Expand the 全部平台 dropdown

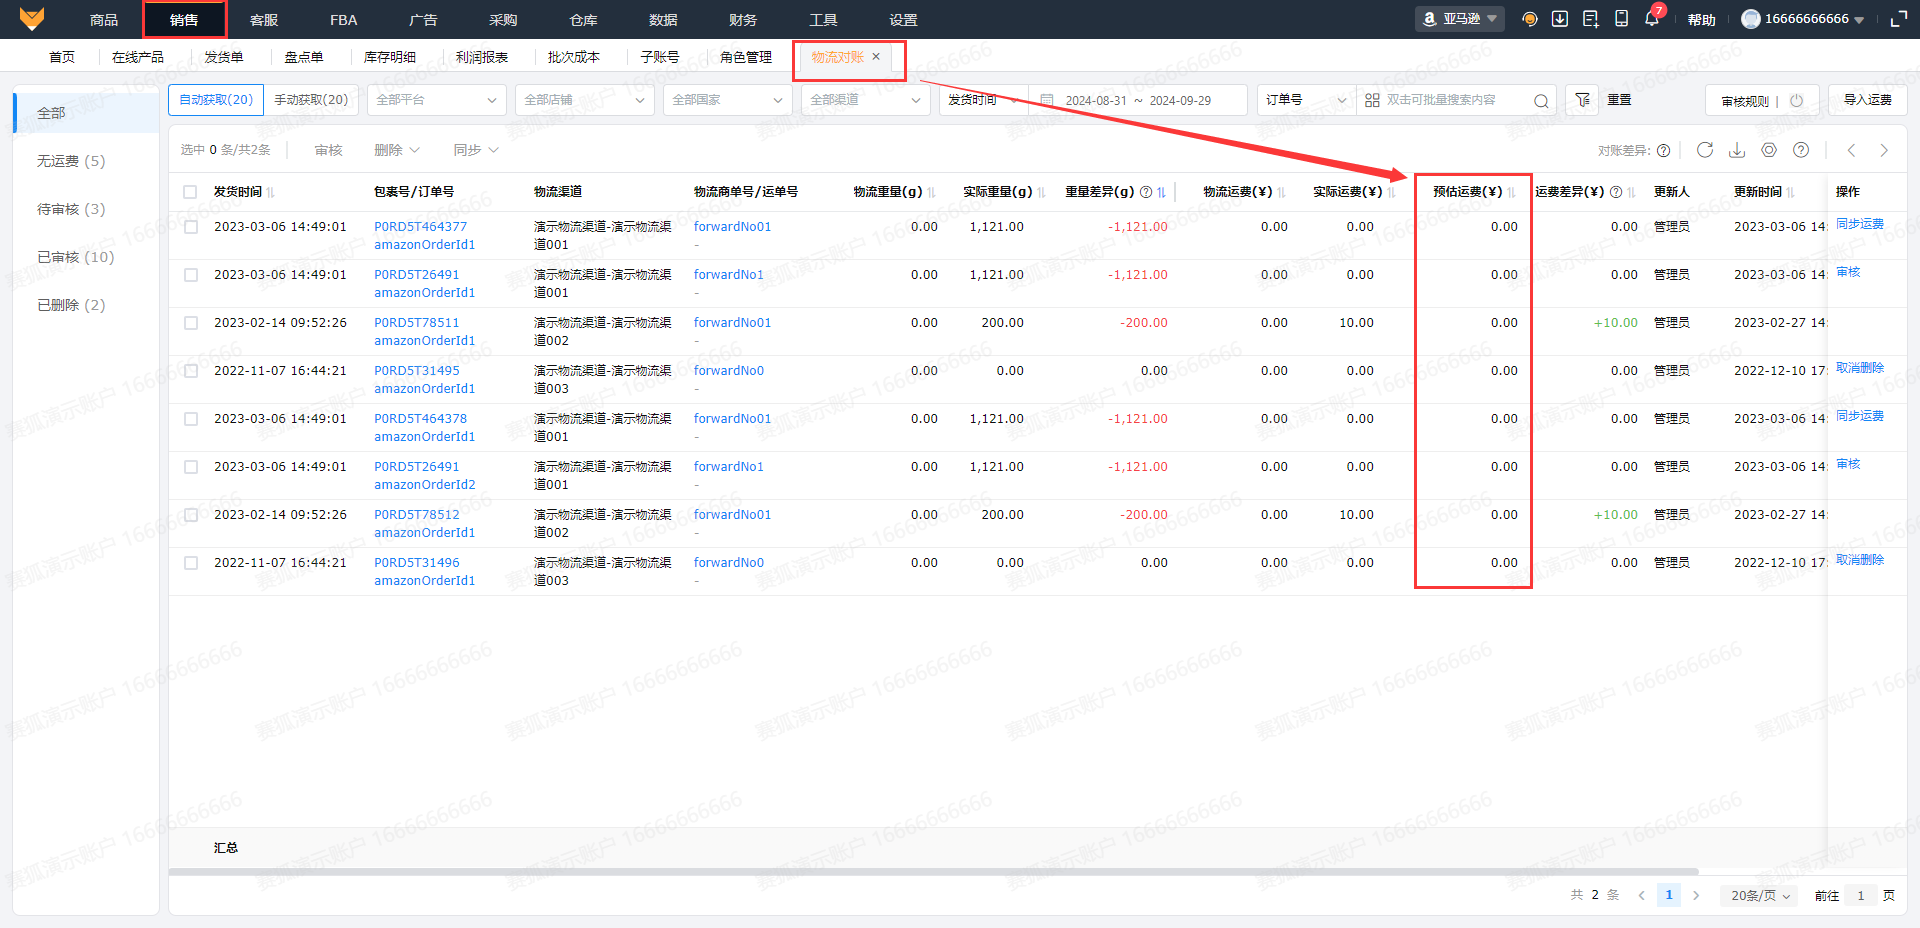tap(436, 100)
